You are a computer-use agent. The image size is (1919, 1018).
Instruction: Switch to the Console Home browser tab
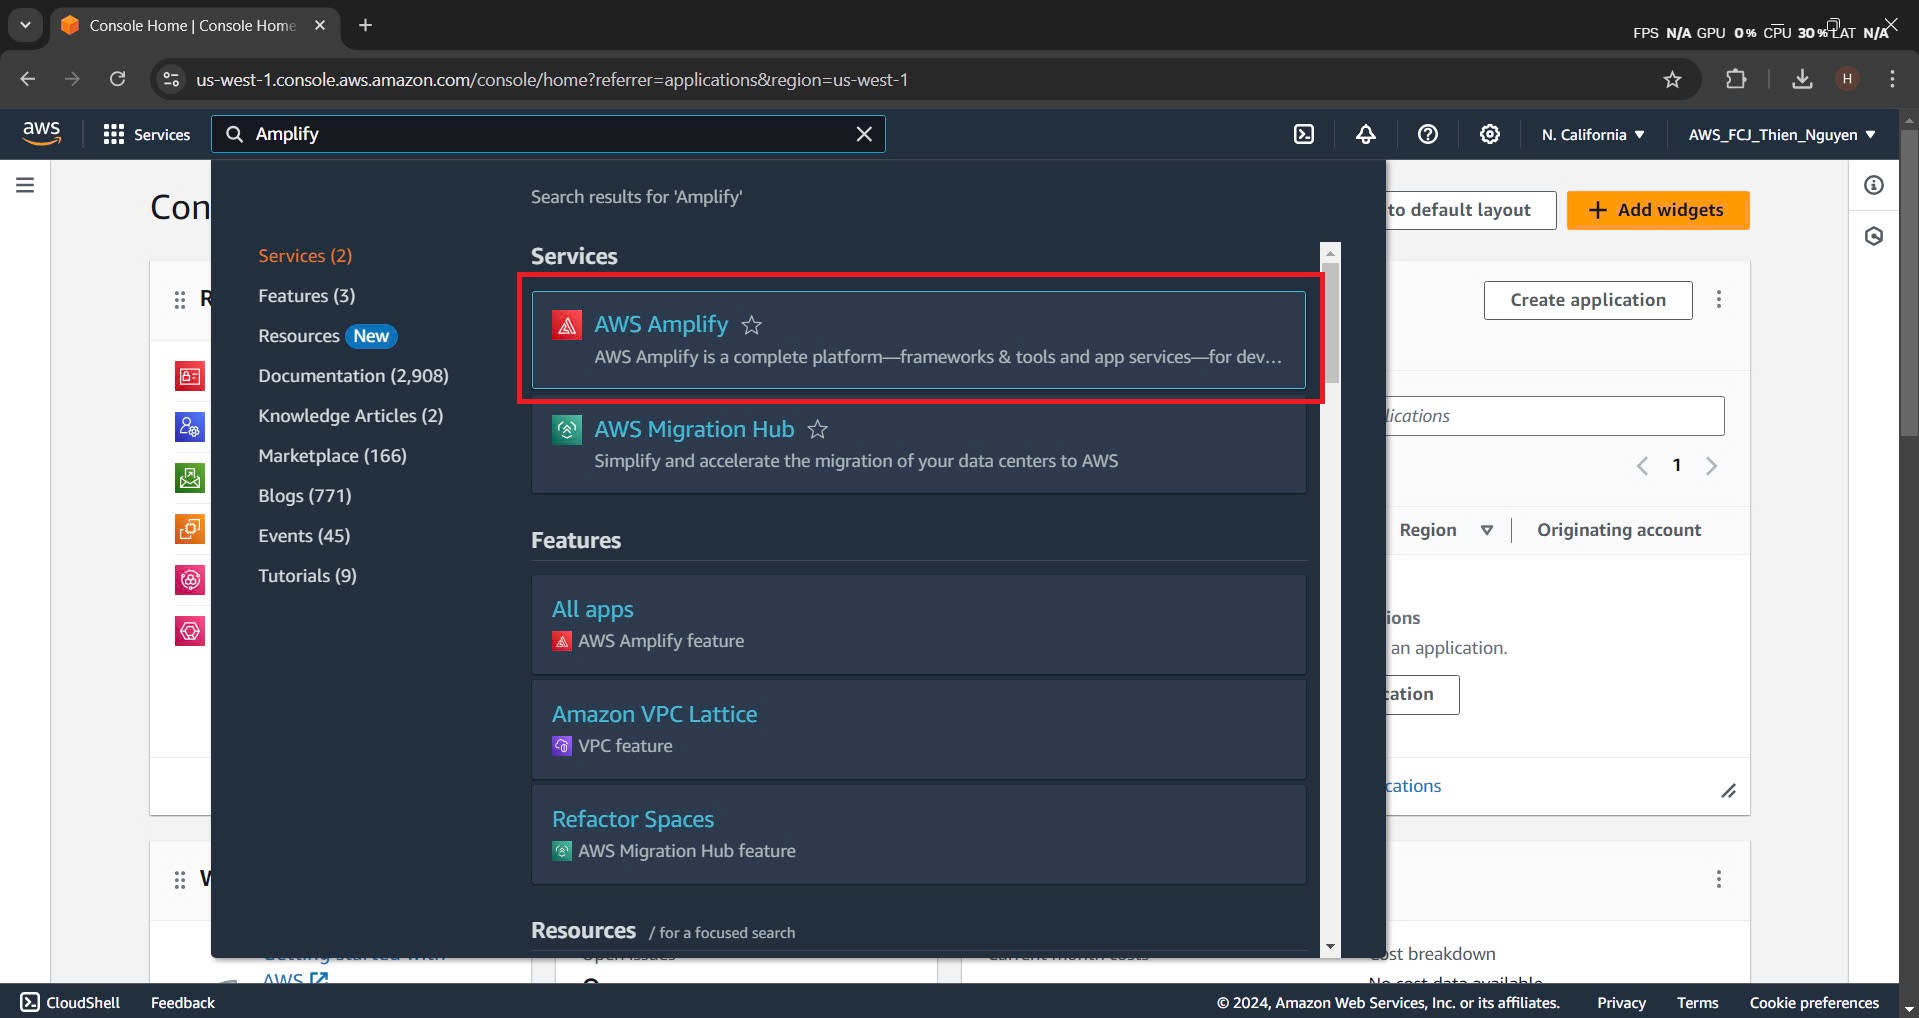point(190,26)
